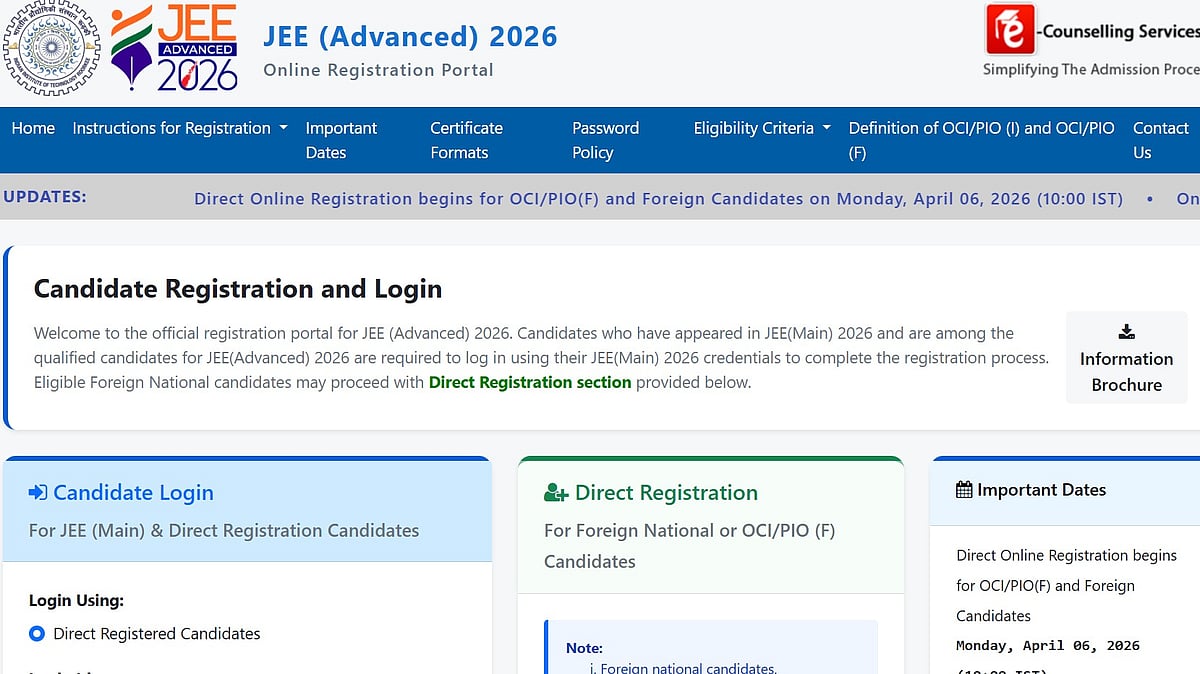Image resolution: width=1200 pixels, height=674 pixels.
Task: Click the Candidate Login sign-in arrow icon
Action: point(38,492)
